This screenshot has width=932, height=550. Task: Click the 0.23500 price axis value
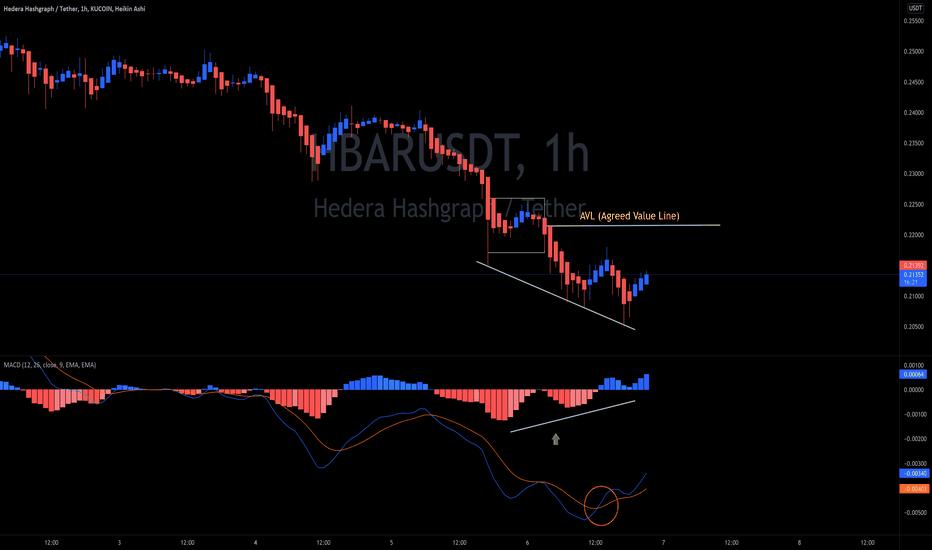(x=914, y=143)
